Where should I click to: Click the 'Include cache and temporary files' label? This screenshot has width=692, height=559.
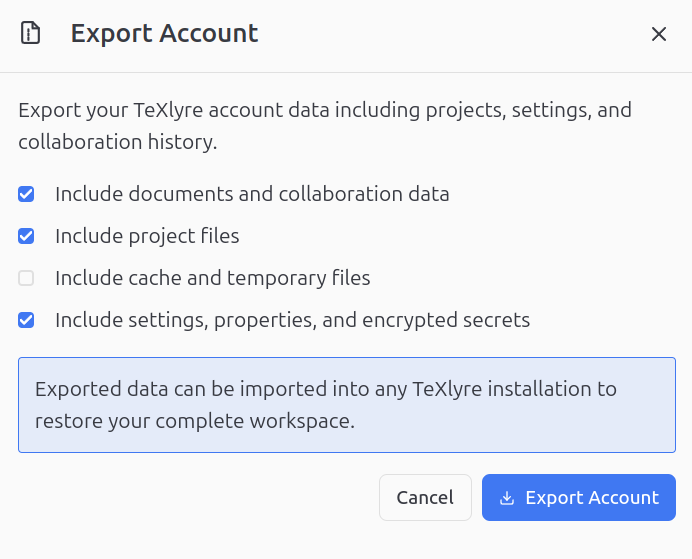point(213,278)
